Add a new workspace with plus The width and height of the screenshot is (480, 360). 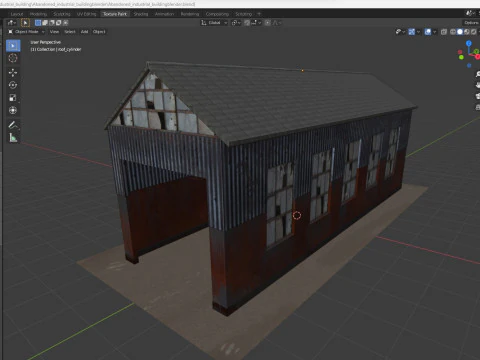tap(259, 14)
